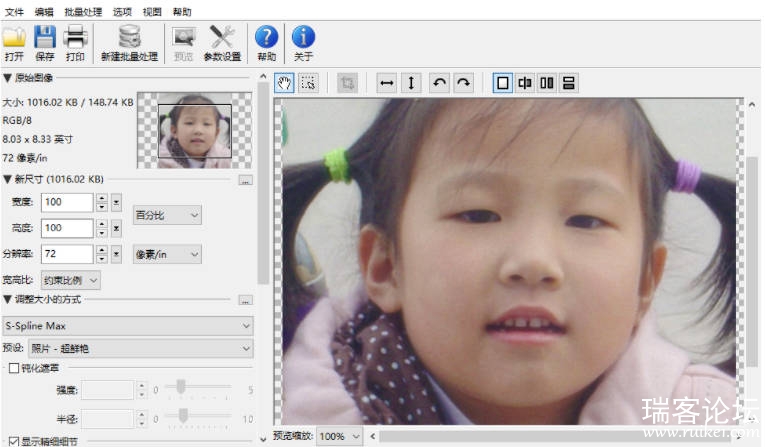Click the ellipsis button in 调整大小的方式 header
The width and height of the screenshot is (765, 447).
(x=245, y=300)
